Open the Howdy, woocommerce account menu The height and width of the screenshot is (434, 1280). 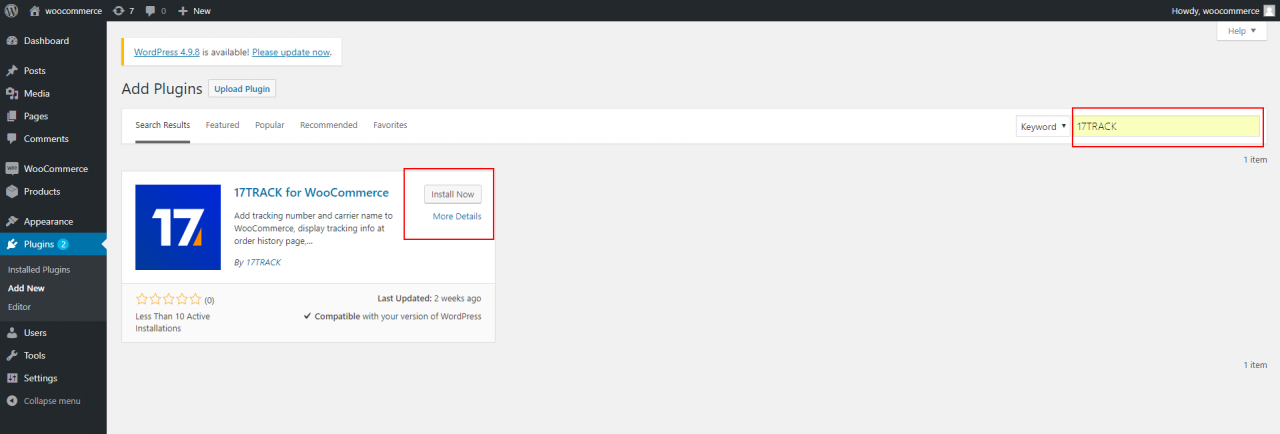coord(1222,10)
